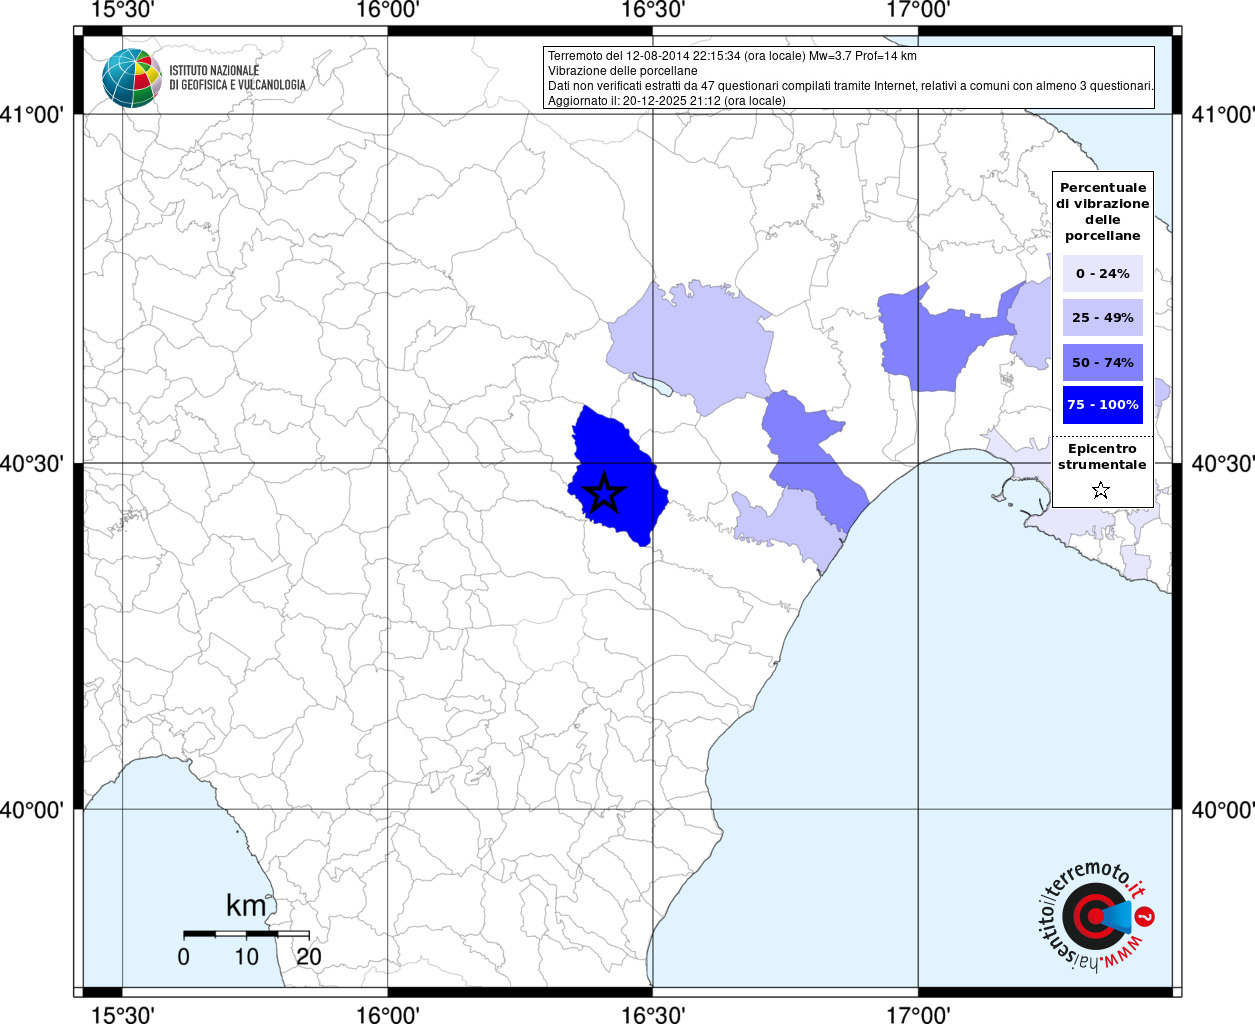
Task: Select the 50 - 74% legend swatch
Action: click(1103, 362)
